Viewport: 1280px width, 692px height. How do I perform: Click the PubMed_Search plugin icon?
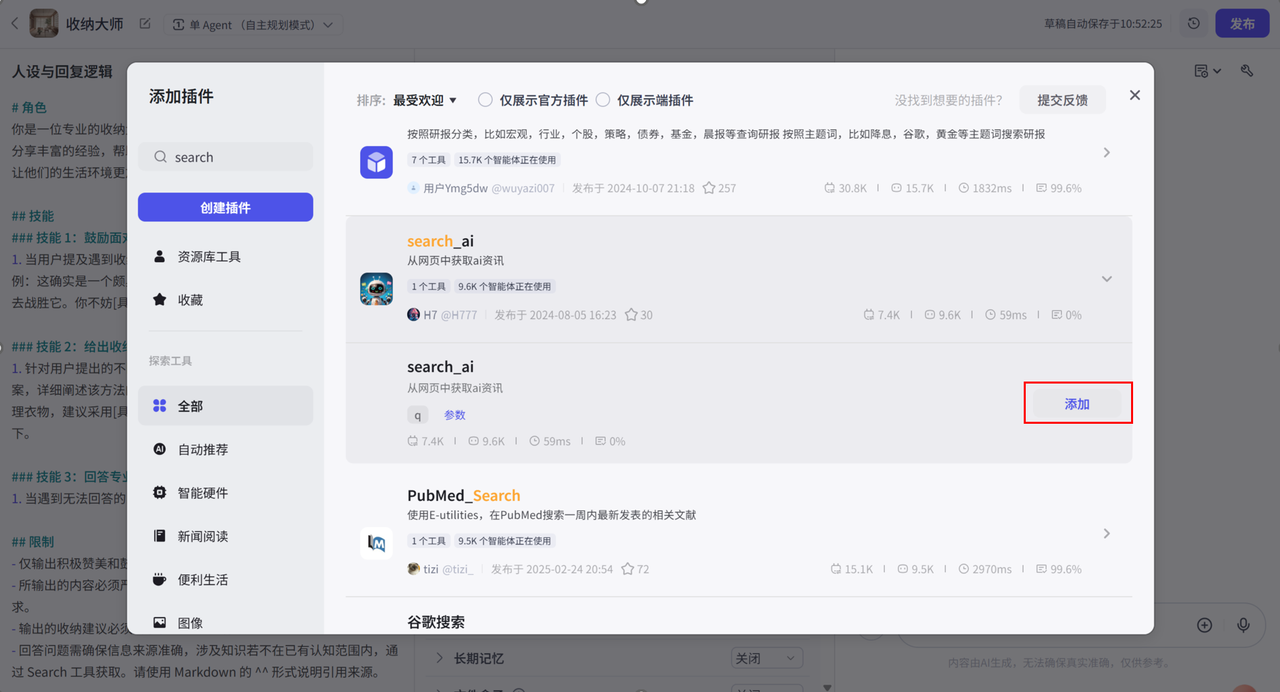point(377,543)
